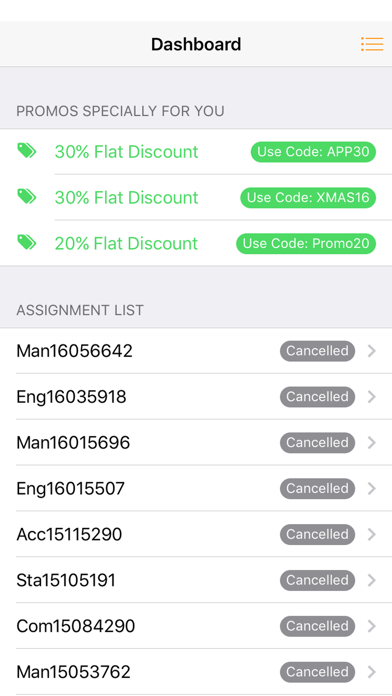The width and height of the screenshot is (392, 696).
Task: Tap the tag icon beside APP30 discount
Action: 27,150
